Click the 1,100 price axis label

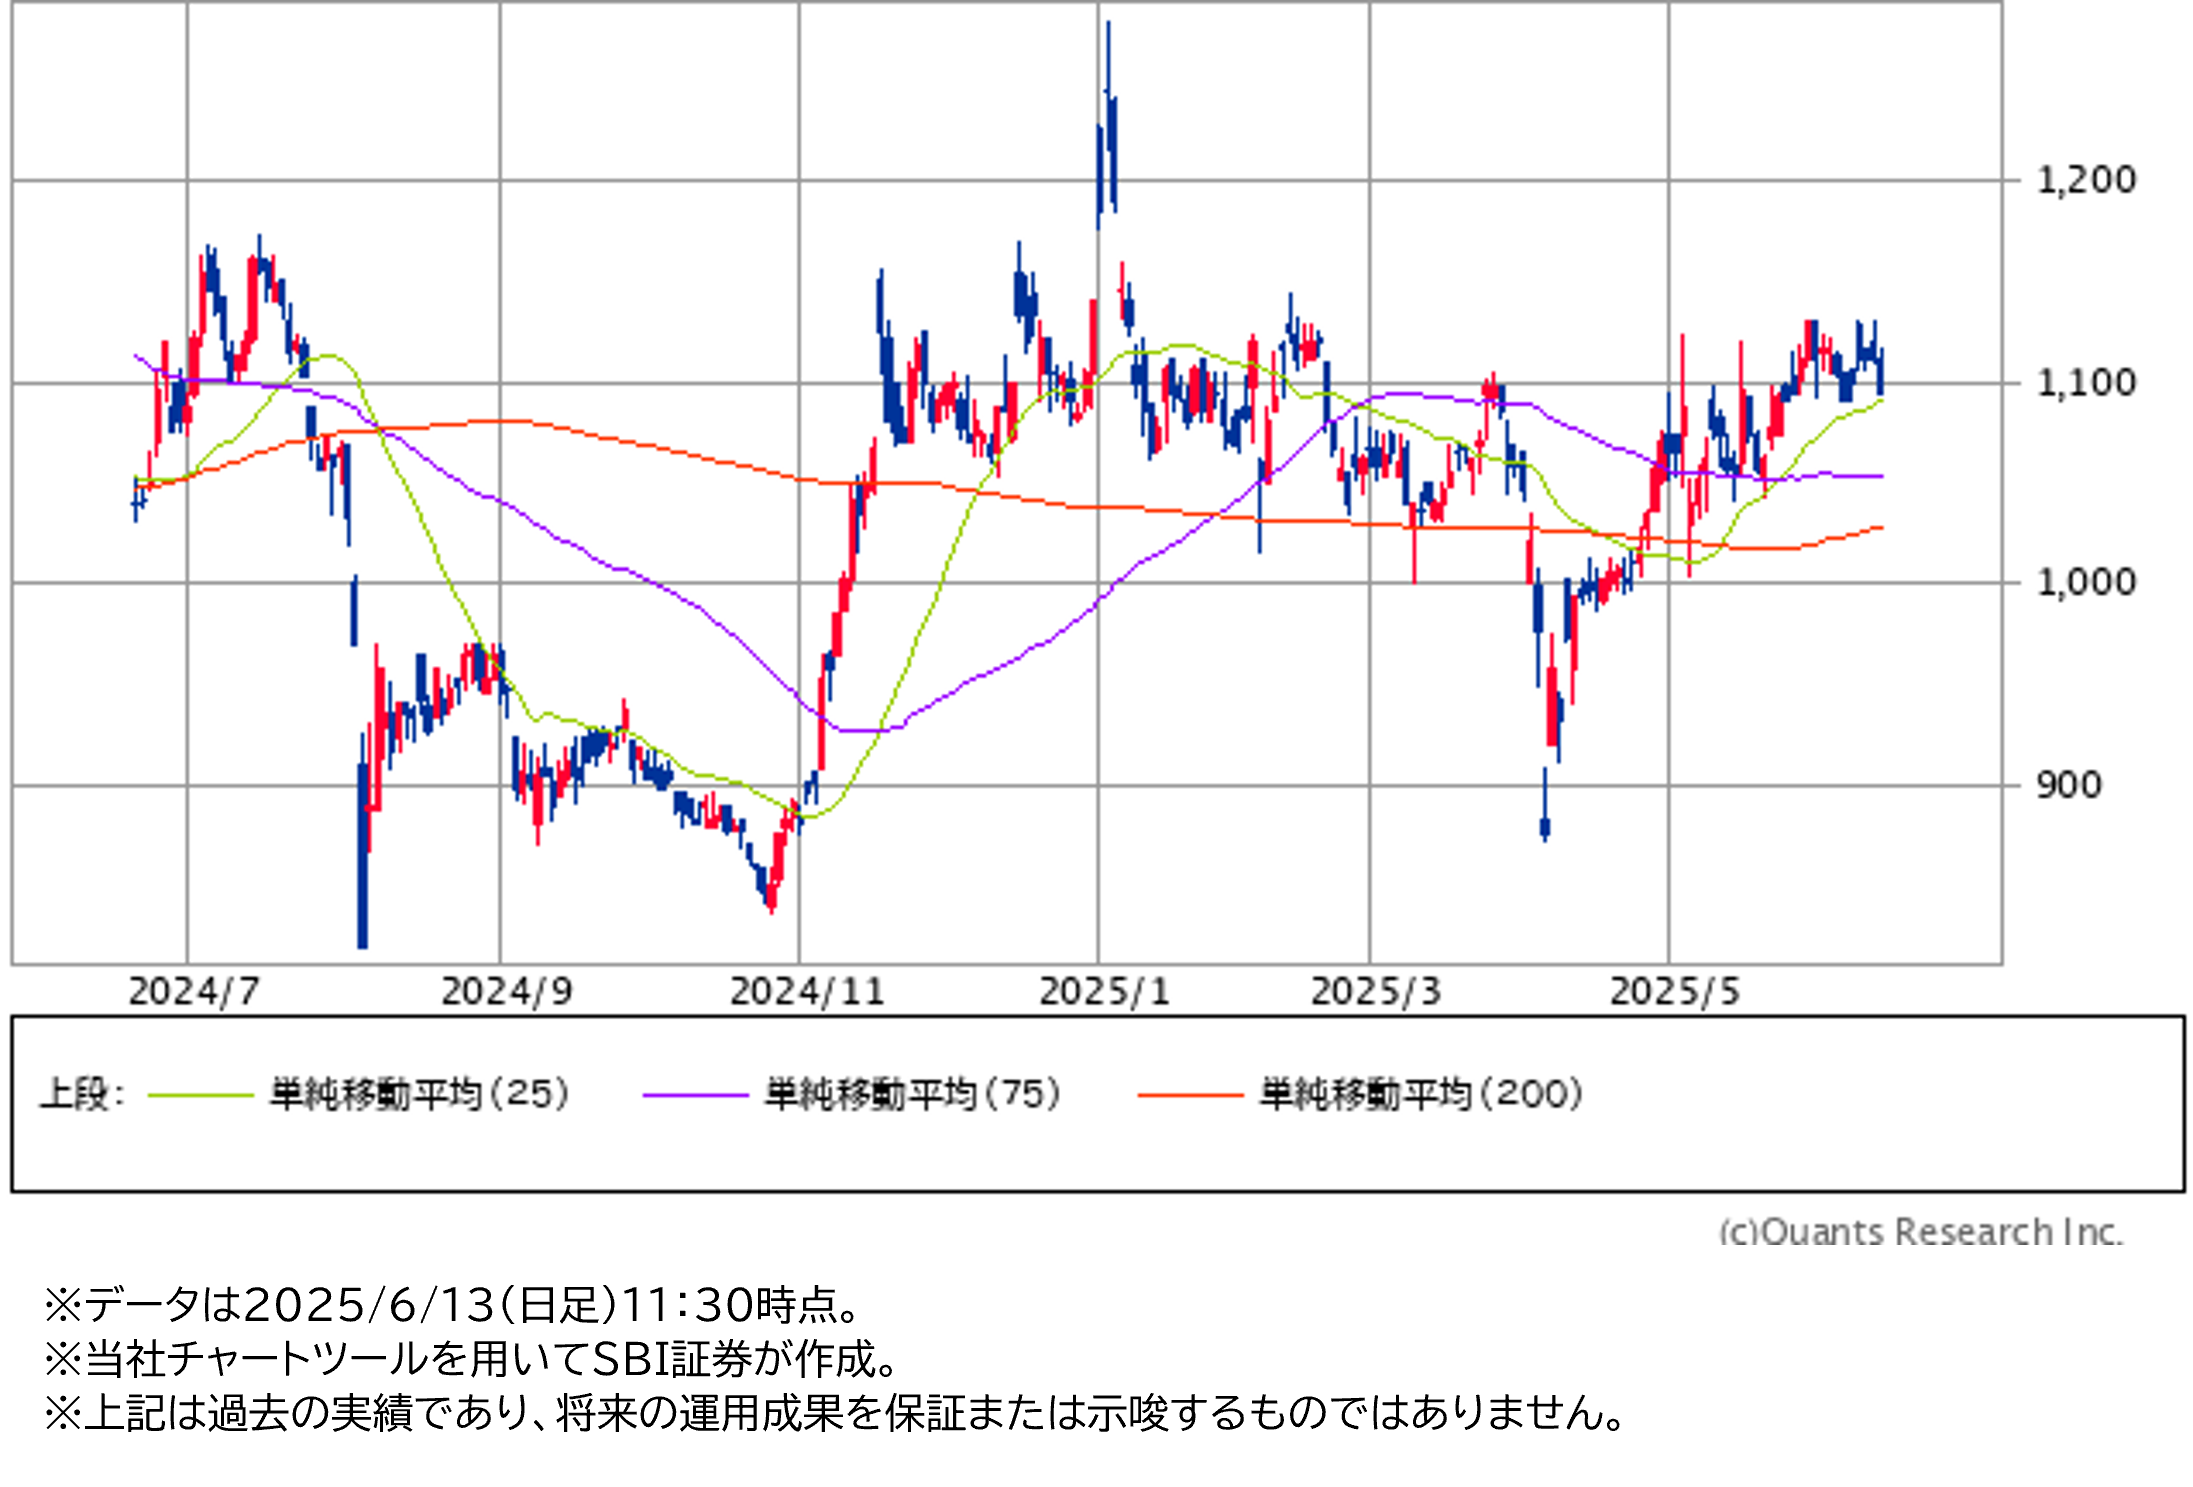(x=2085, y=383)
